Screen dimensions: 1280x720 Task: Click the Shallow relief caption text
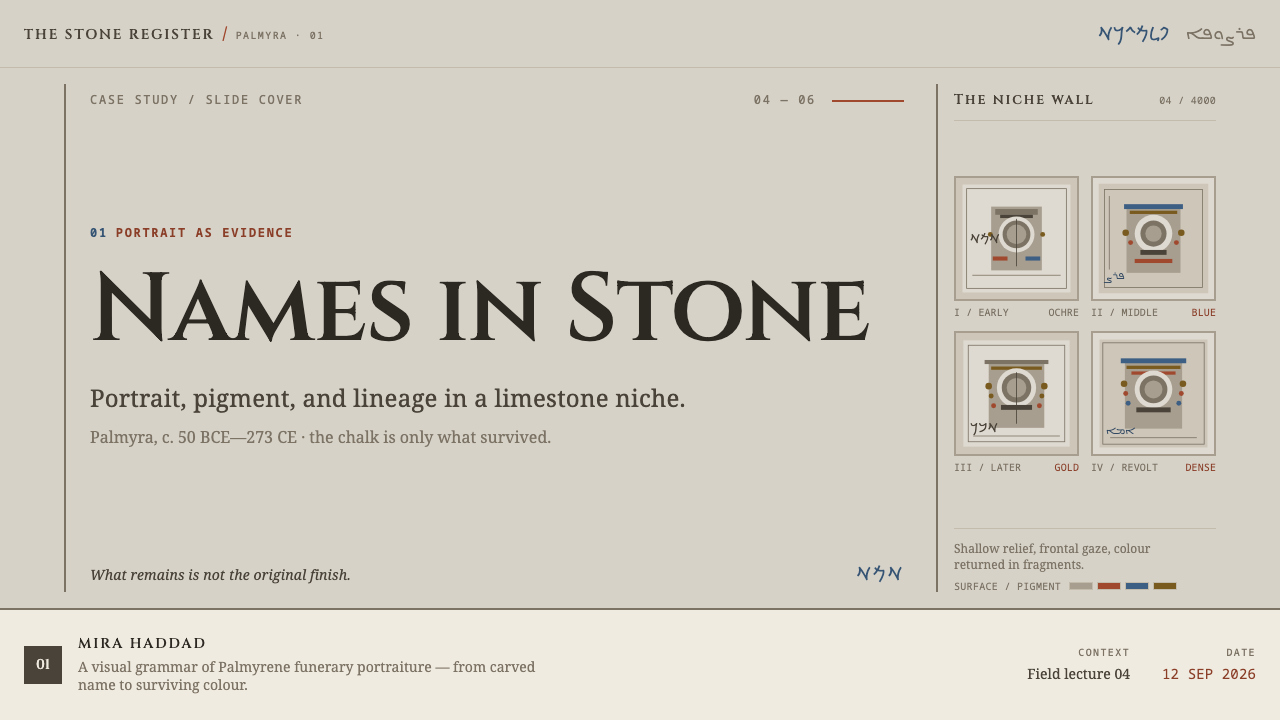(x=1052, y=557)
